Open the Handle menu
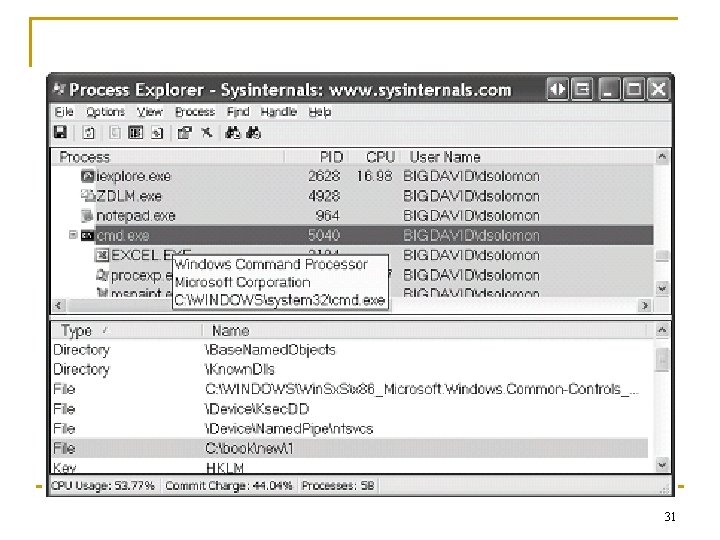 (278, 112)
